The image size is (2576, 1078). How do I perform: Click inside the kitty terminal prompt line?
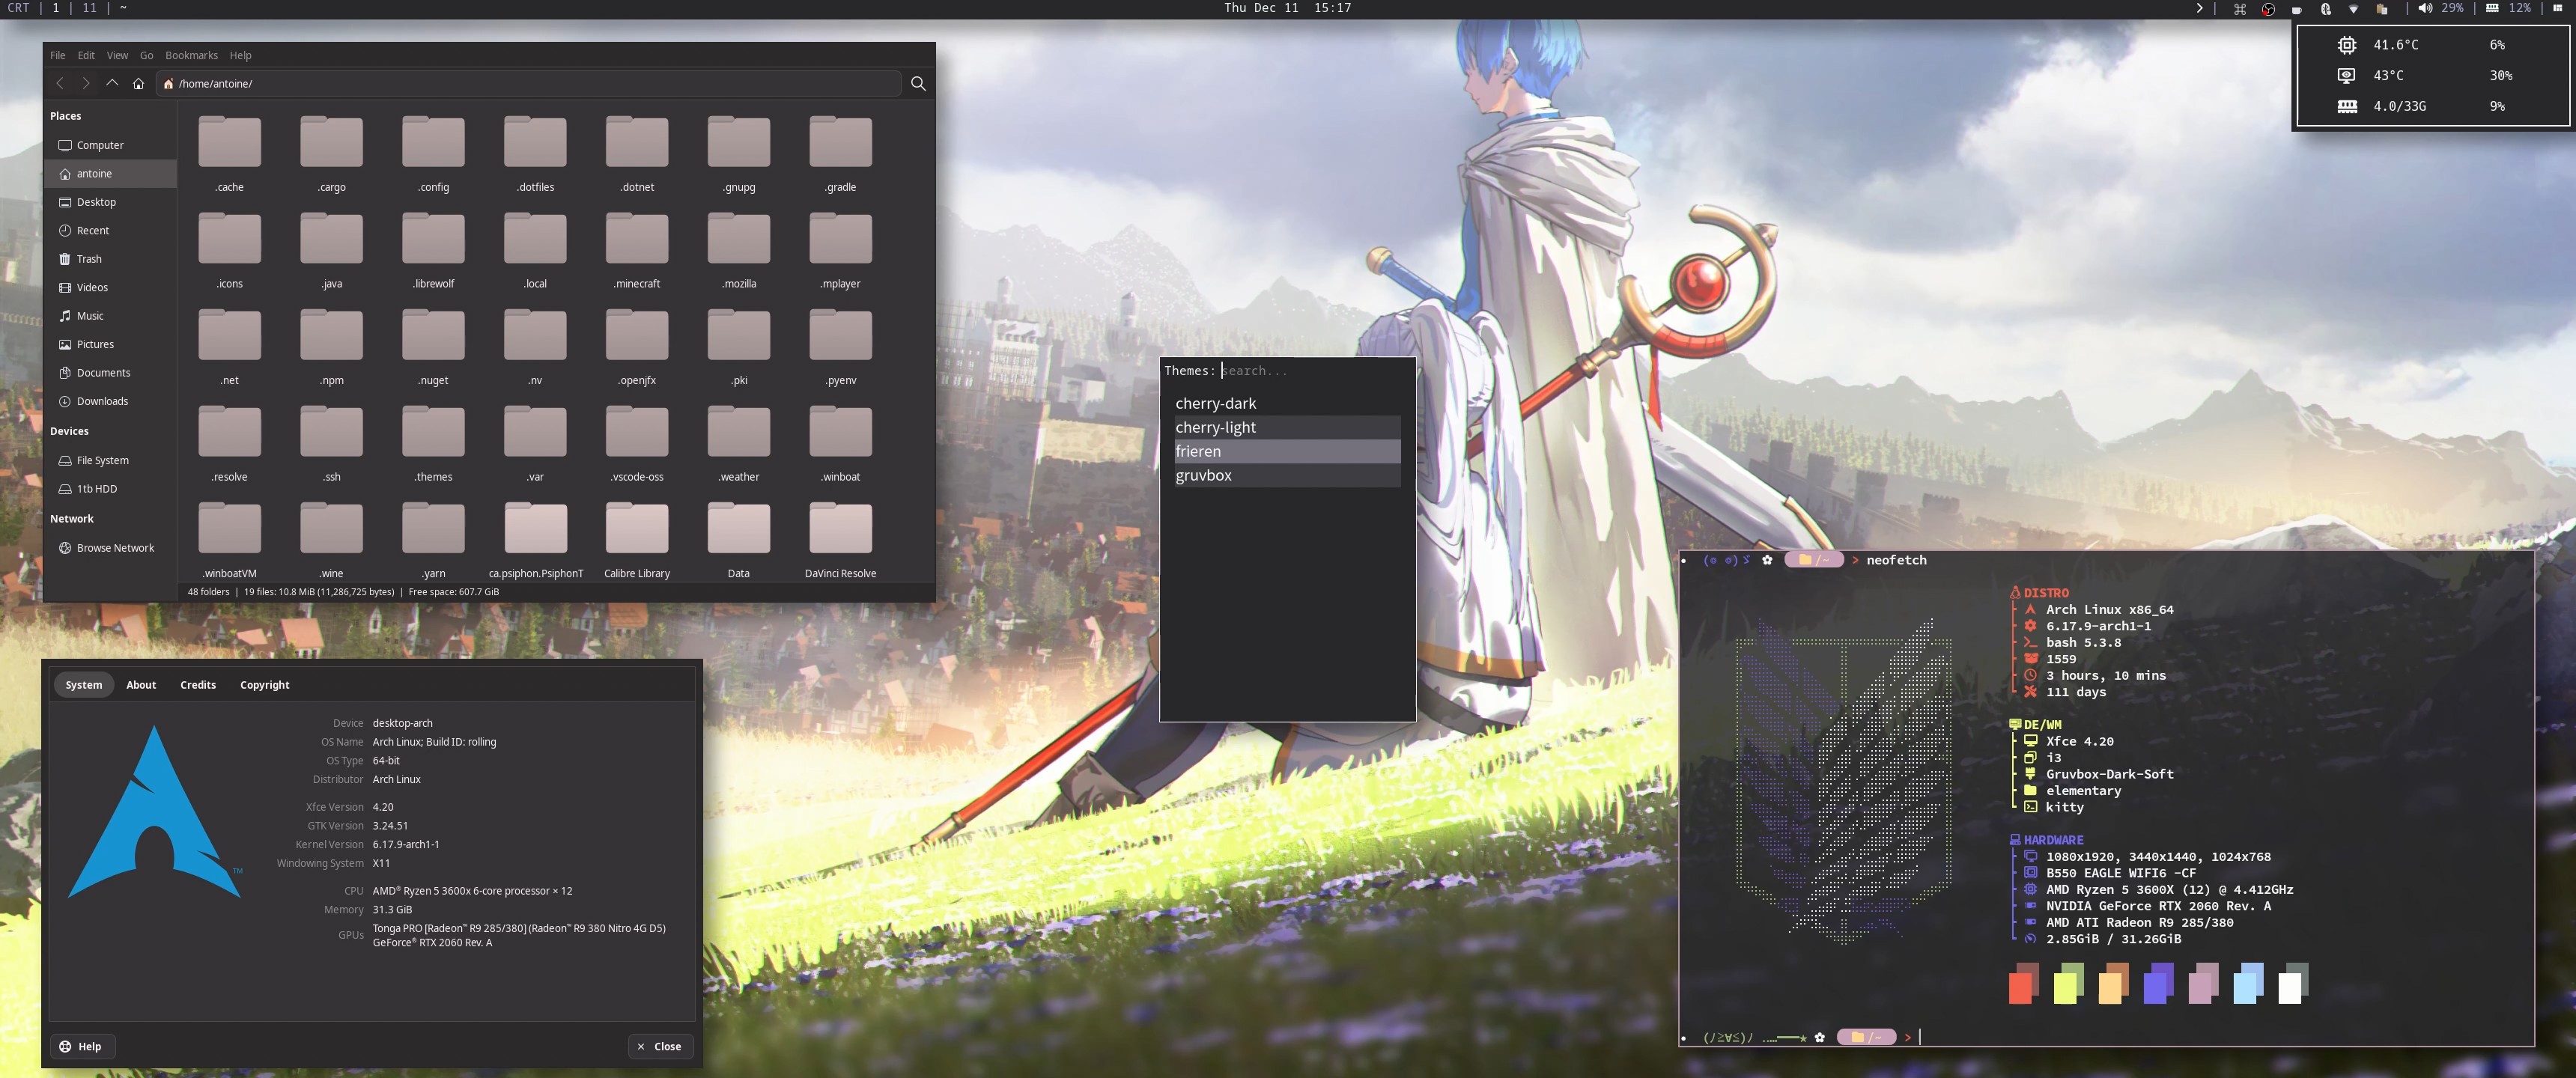(x=2105, y=1038)
